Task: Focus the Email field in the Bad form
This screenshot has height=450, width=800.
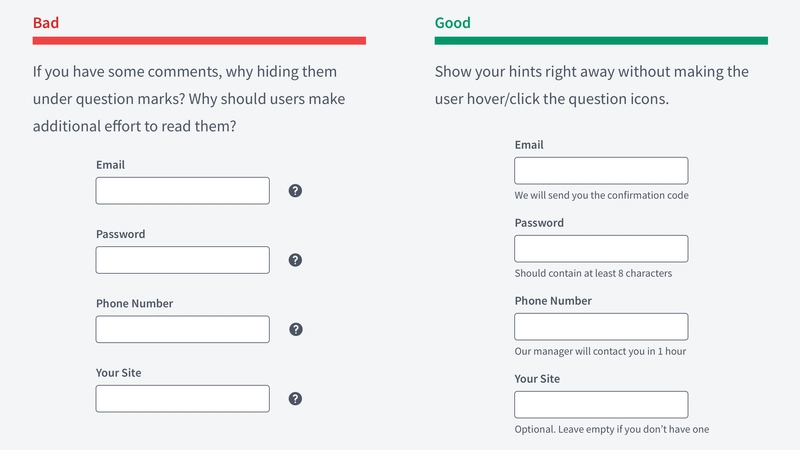Action: point(183,191)
